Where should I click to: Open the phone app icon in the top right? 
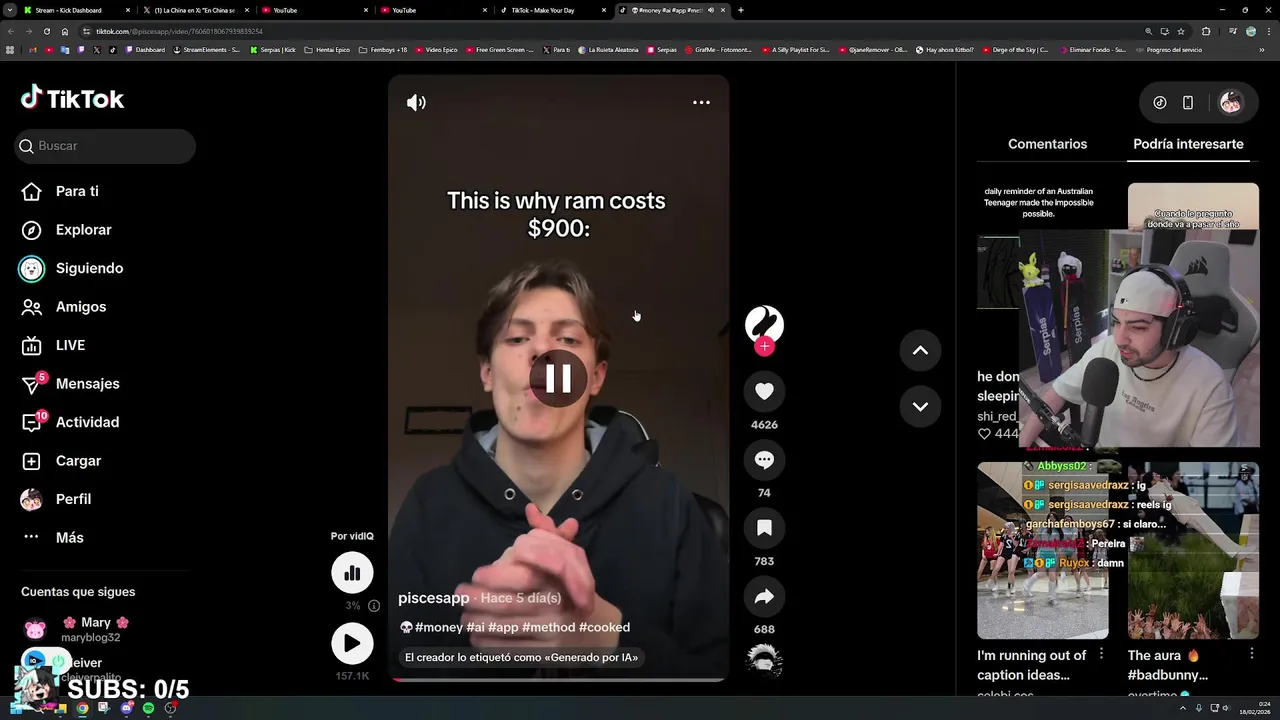click(x=1188, y=102)
